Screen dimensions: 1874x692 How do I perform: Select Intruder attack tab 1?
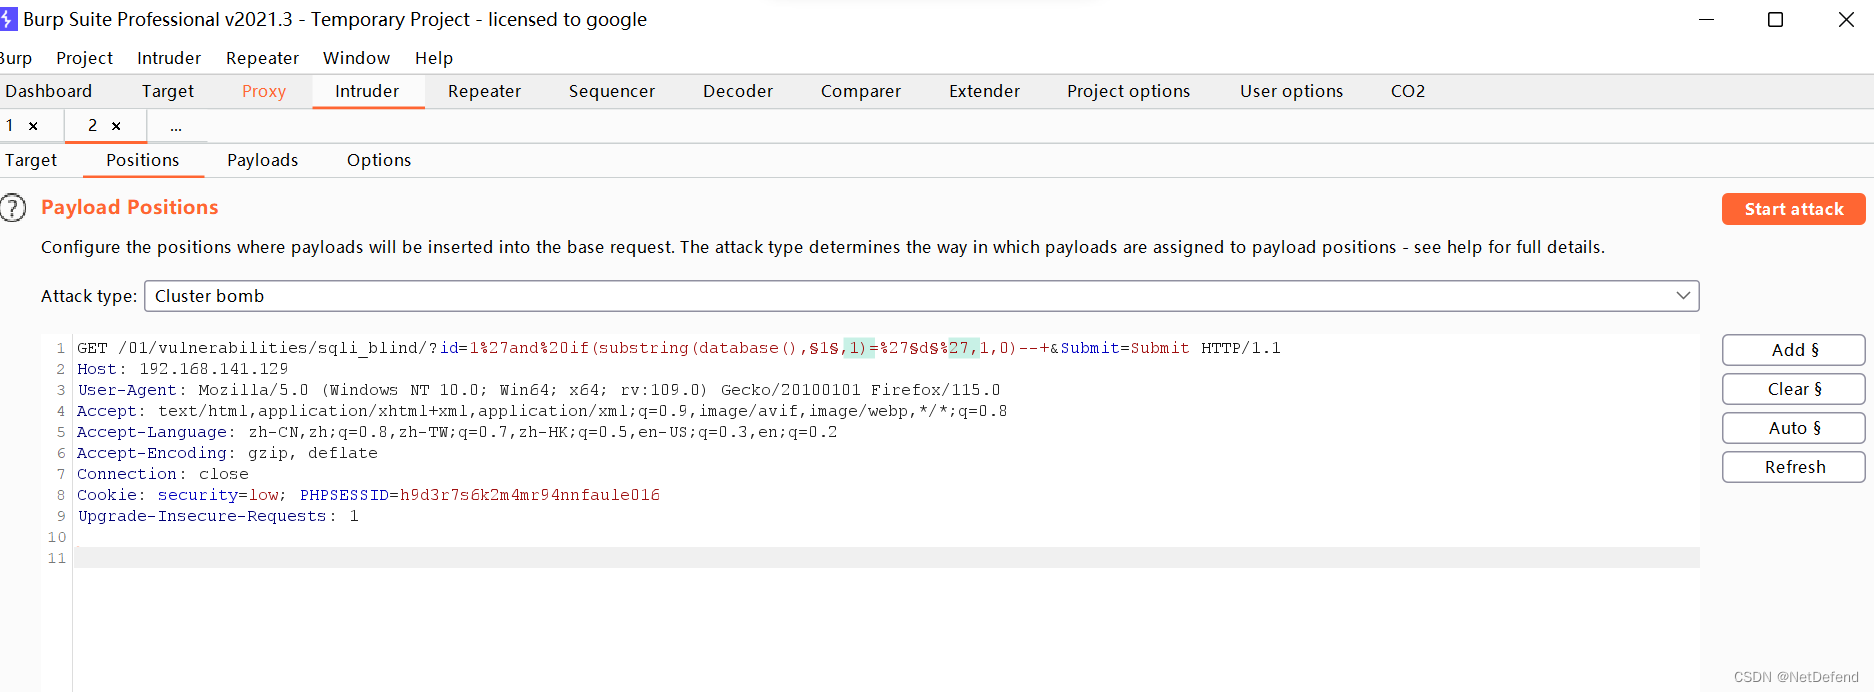(x=10, y=126)
